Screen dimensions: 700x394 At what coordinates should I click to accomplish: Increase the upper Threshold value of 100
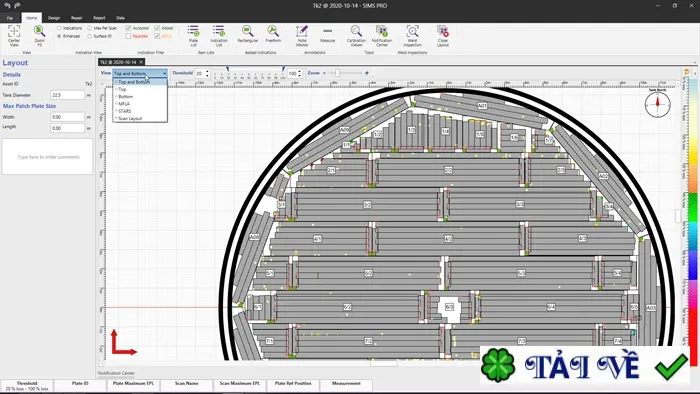[300, 71]
